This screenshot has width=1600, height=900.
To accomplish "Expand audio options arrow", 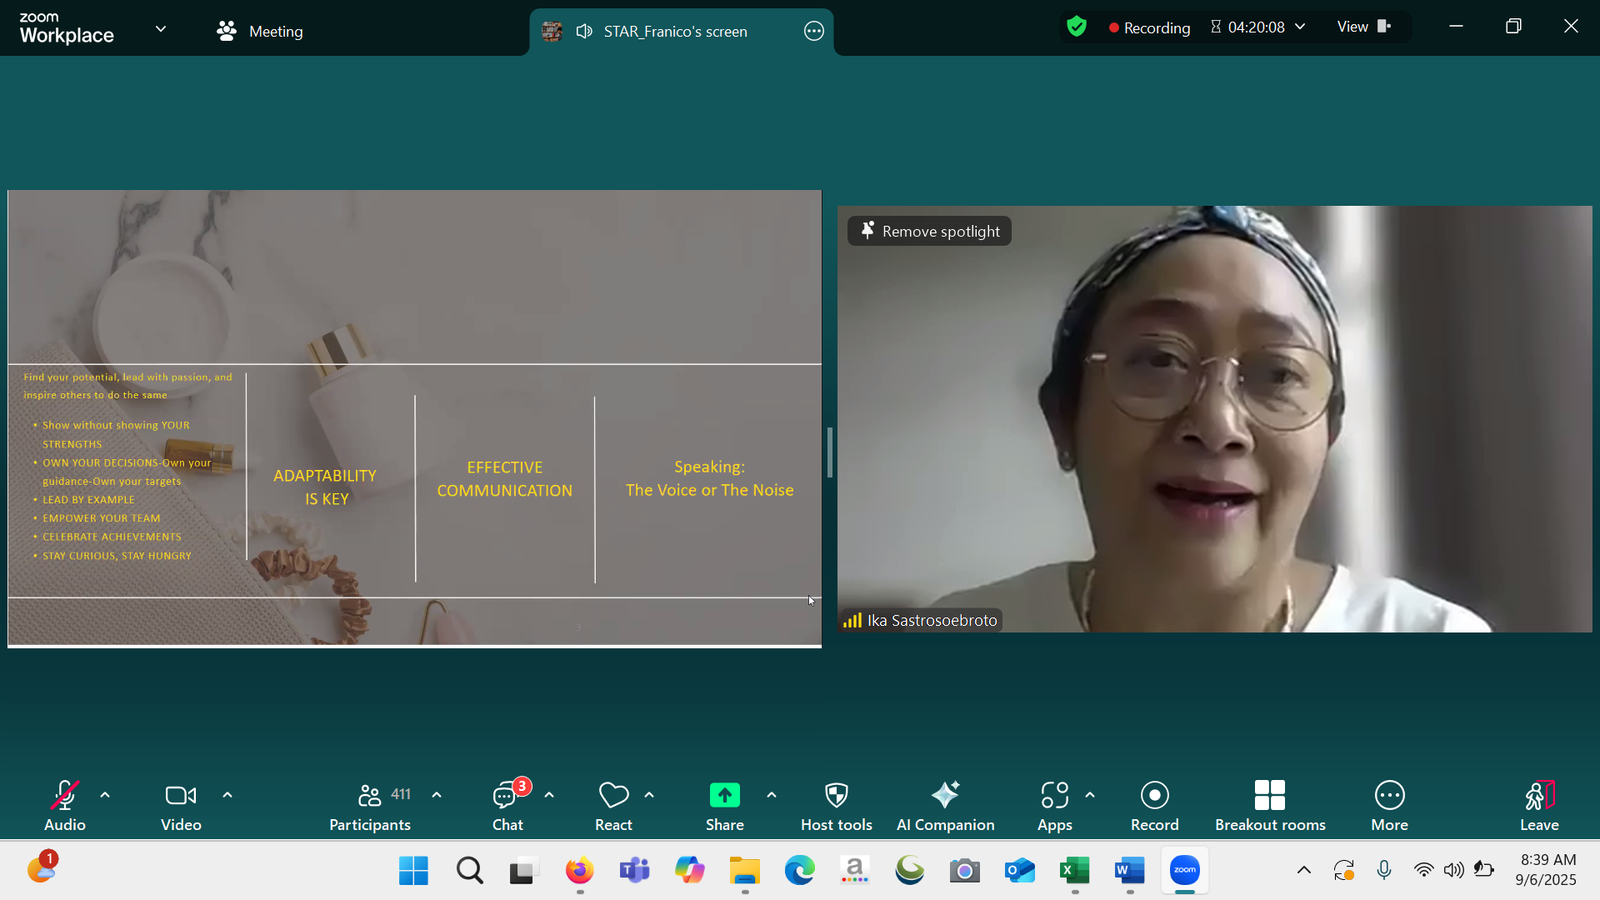I will coord(105,795).
